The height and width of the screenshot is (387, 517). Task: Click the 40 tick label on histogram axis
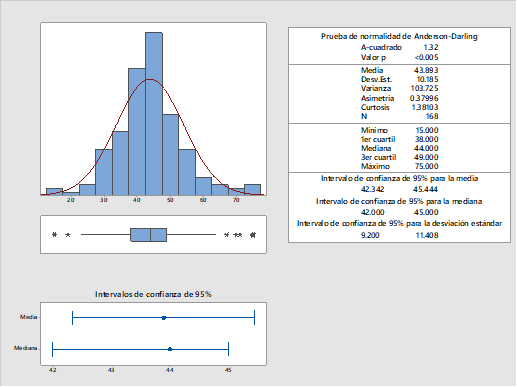pos(137,200)
